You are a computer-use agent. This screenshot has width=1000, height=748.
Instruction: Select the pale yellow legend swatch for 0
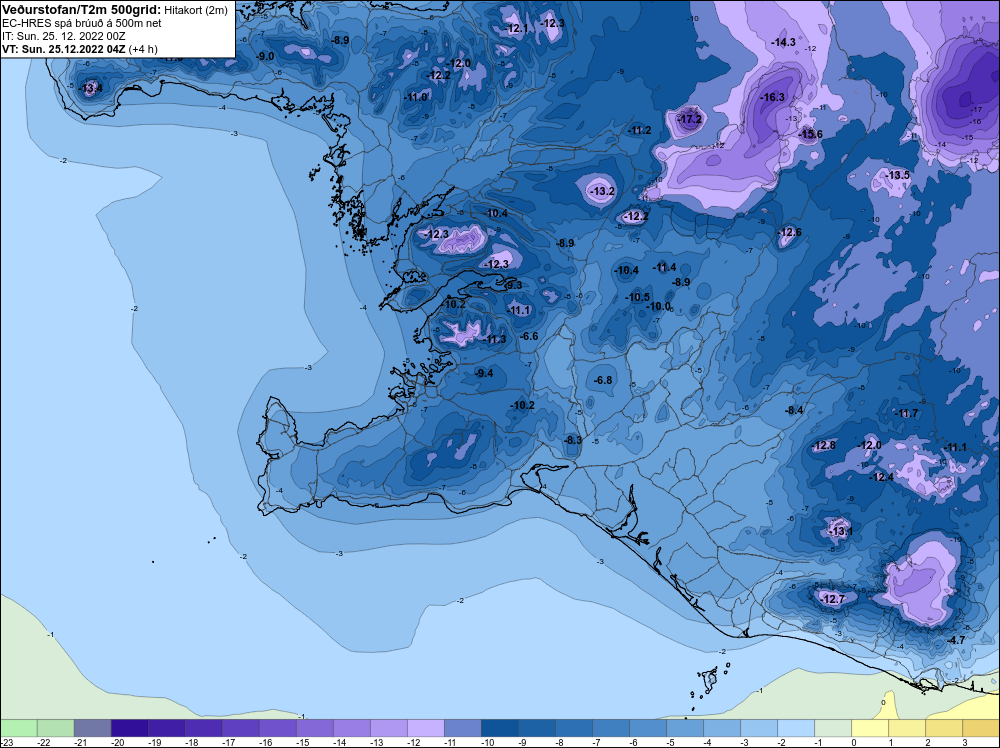coord(870,728)
